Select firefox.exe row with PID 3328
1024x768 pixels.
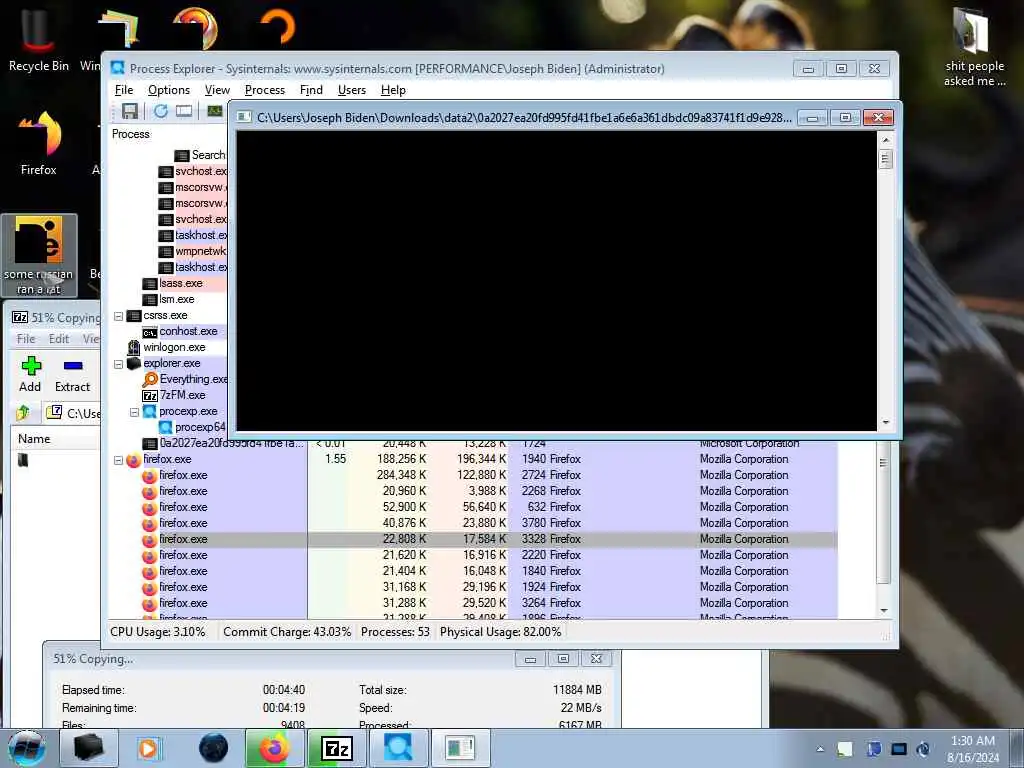coord(473,539)
